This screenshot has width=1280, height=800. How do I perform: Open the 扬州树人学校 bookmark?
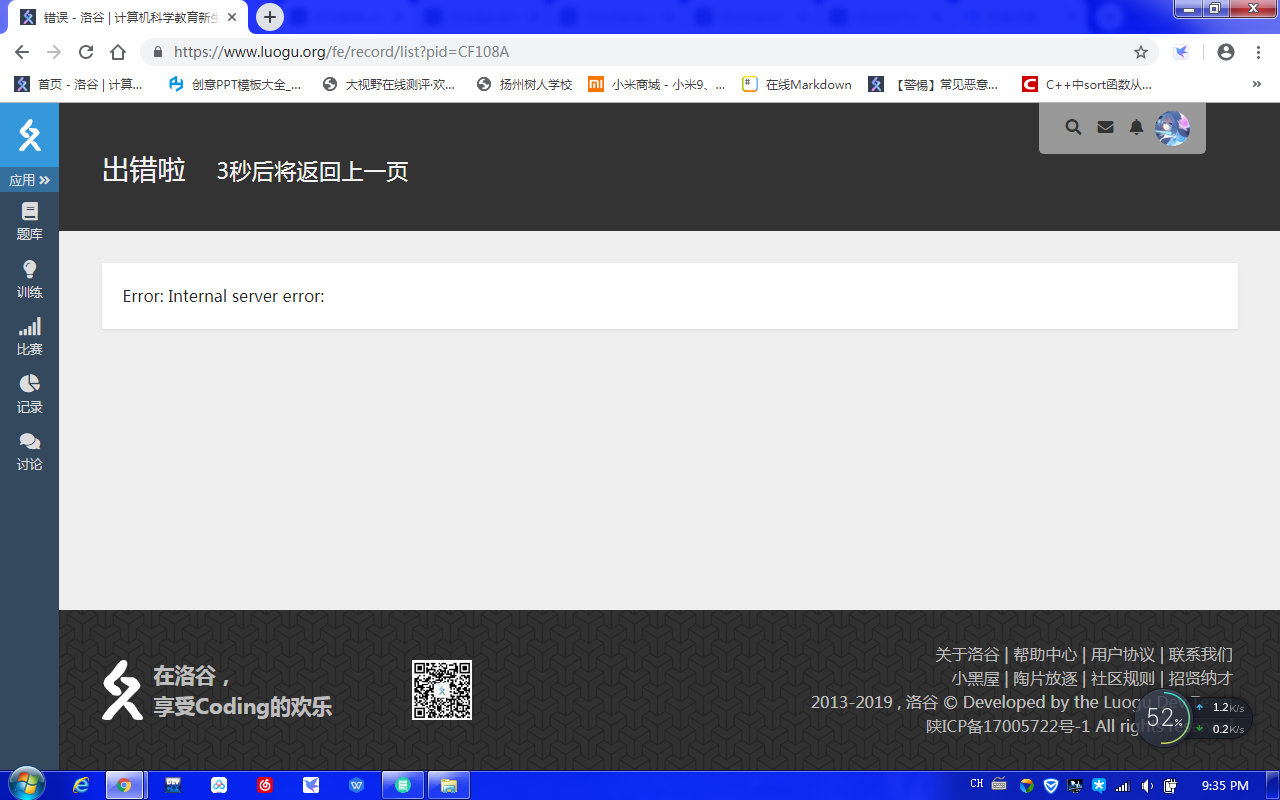[x=525, y=85]
